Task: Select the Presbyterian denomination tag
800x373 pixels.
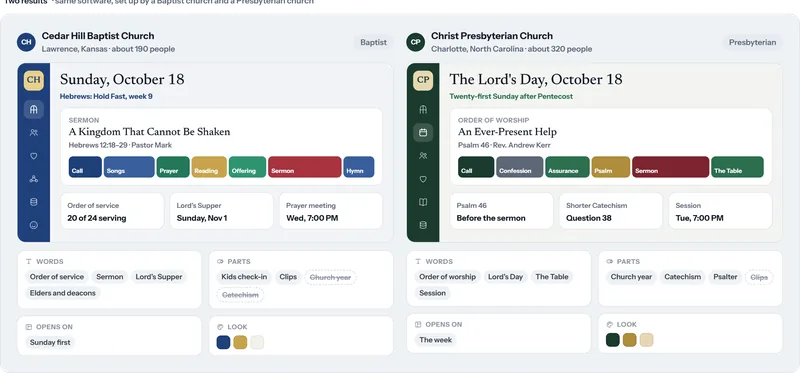Action: [x=753, y=42]
